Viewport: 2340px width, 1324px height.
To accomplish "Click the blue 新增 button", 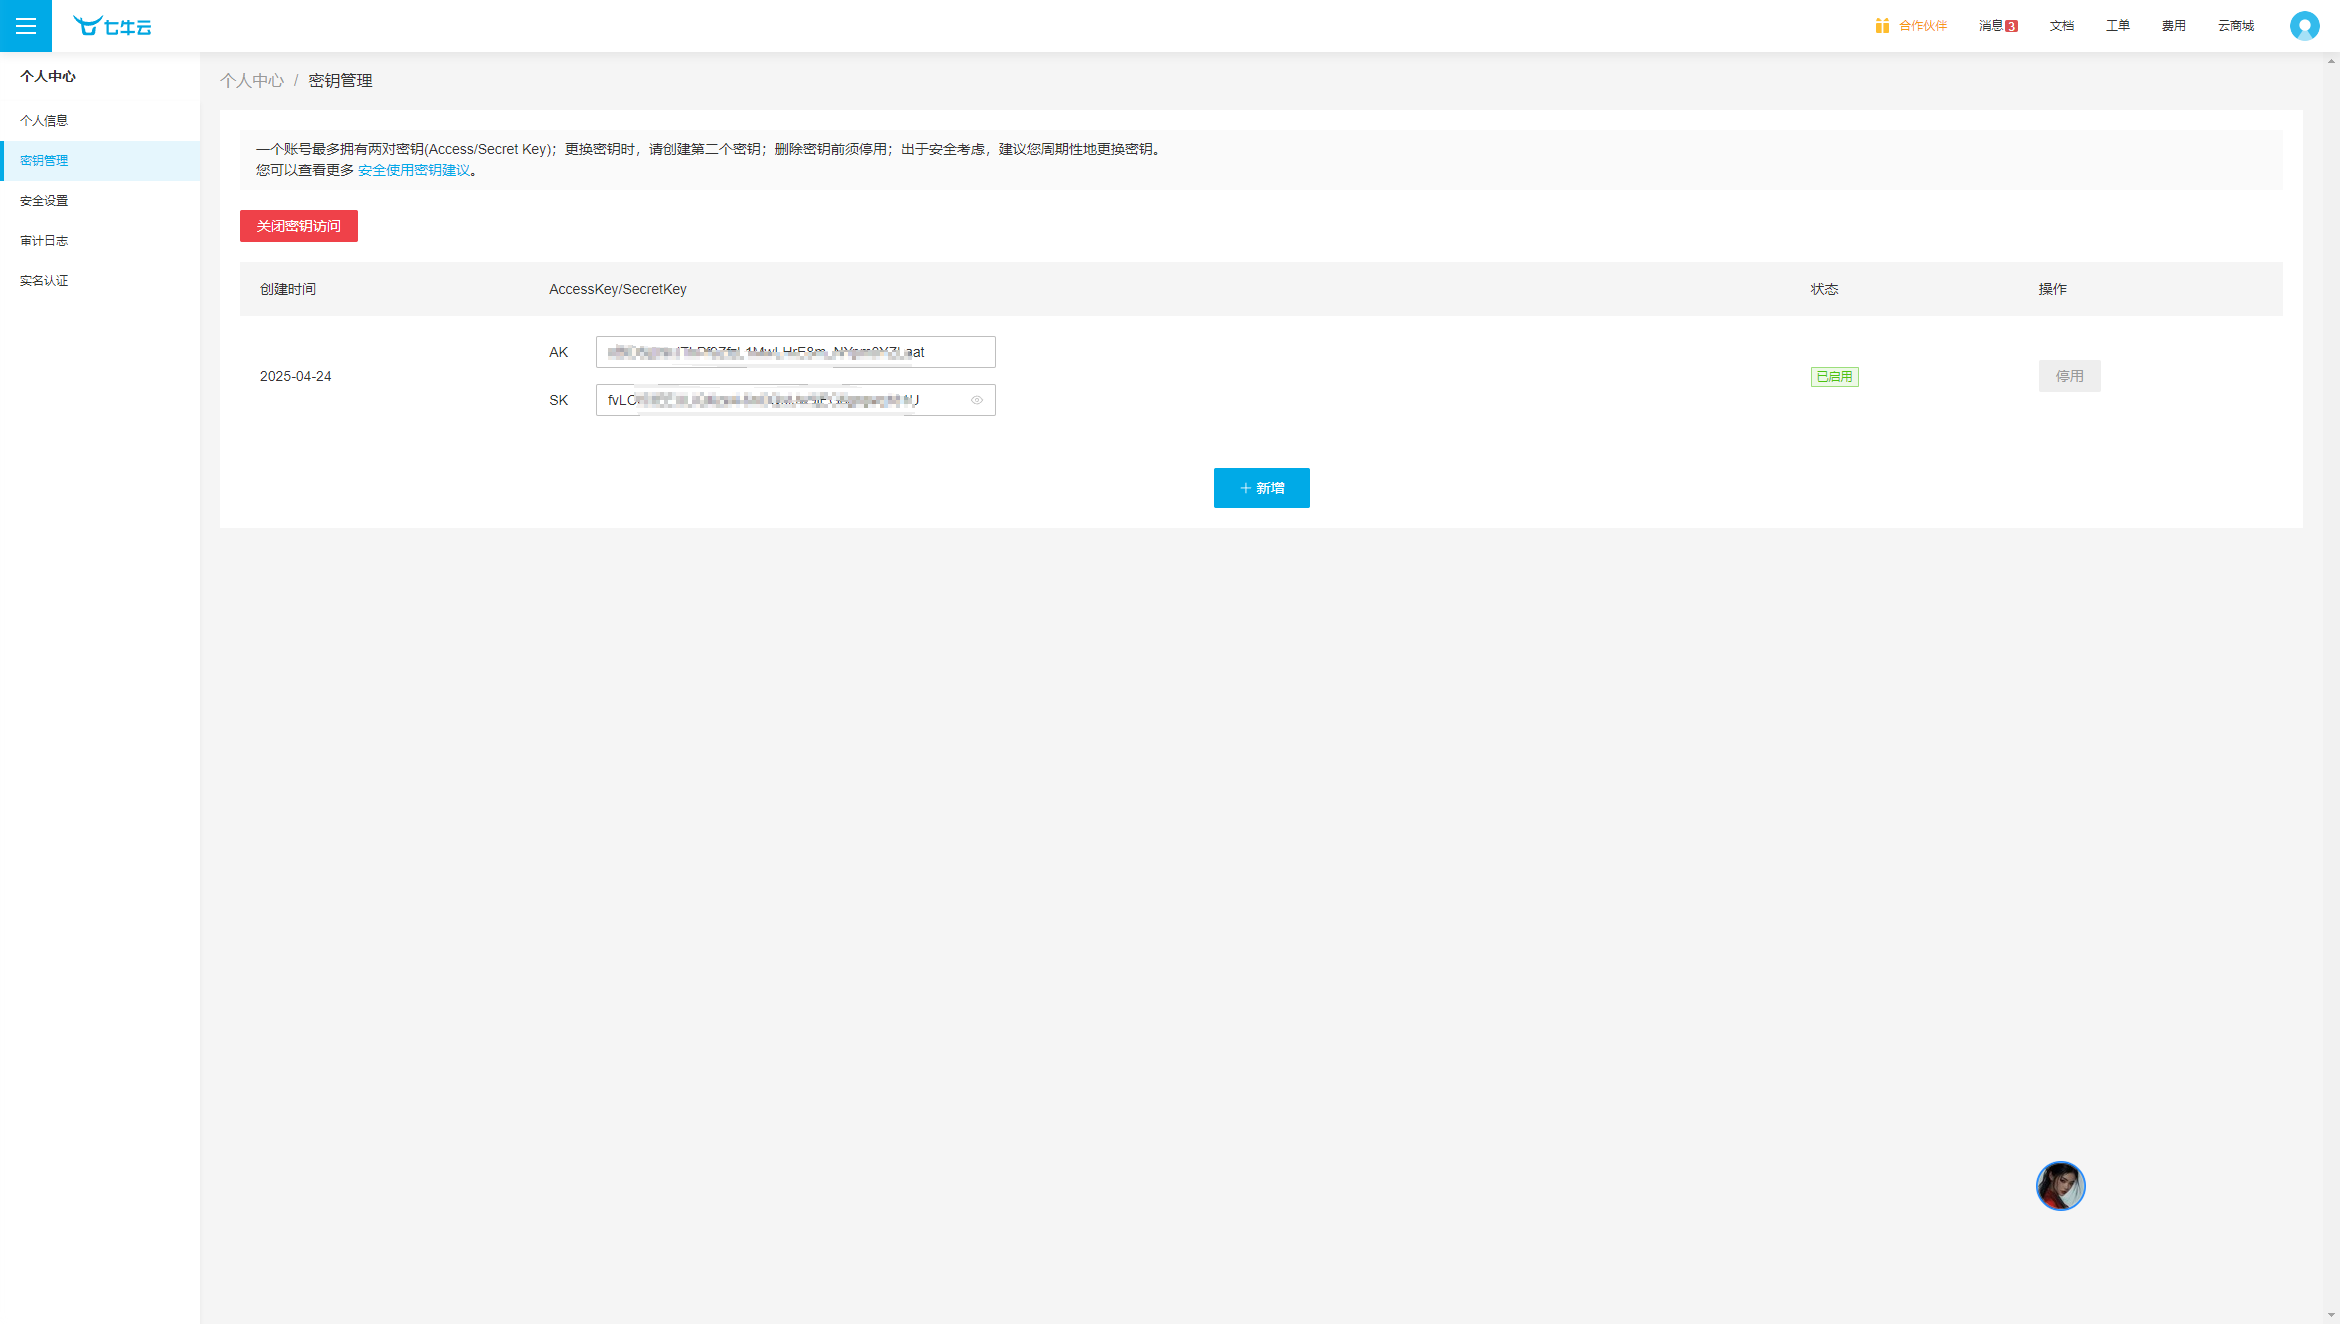I will pyautogui.click(x=1261, y=488).
